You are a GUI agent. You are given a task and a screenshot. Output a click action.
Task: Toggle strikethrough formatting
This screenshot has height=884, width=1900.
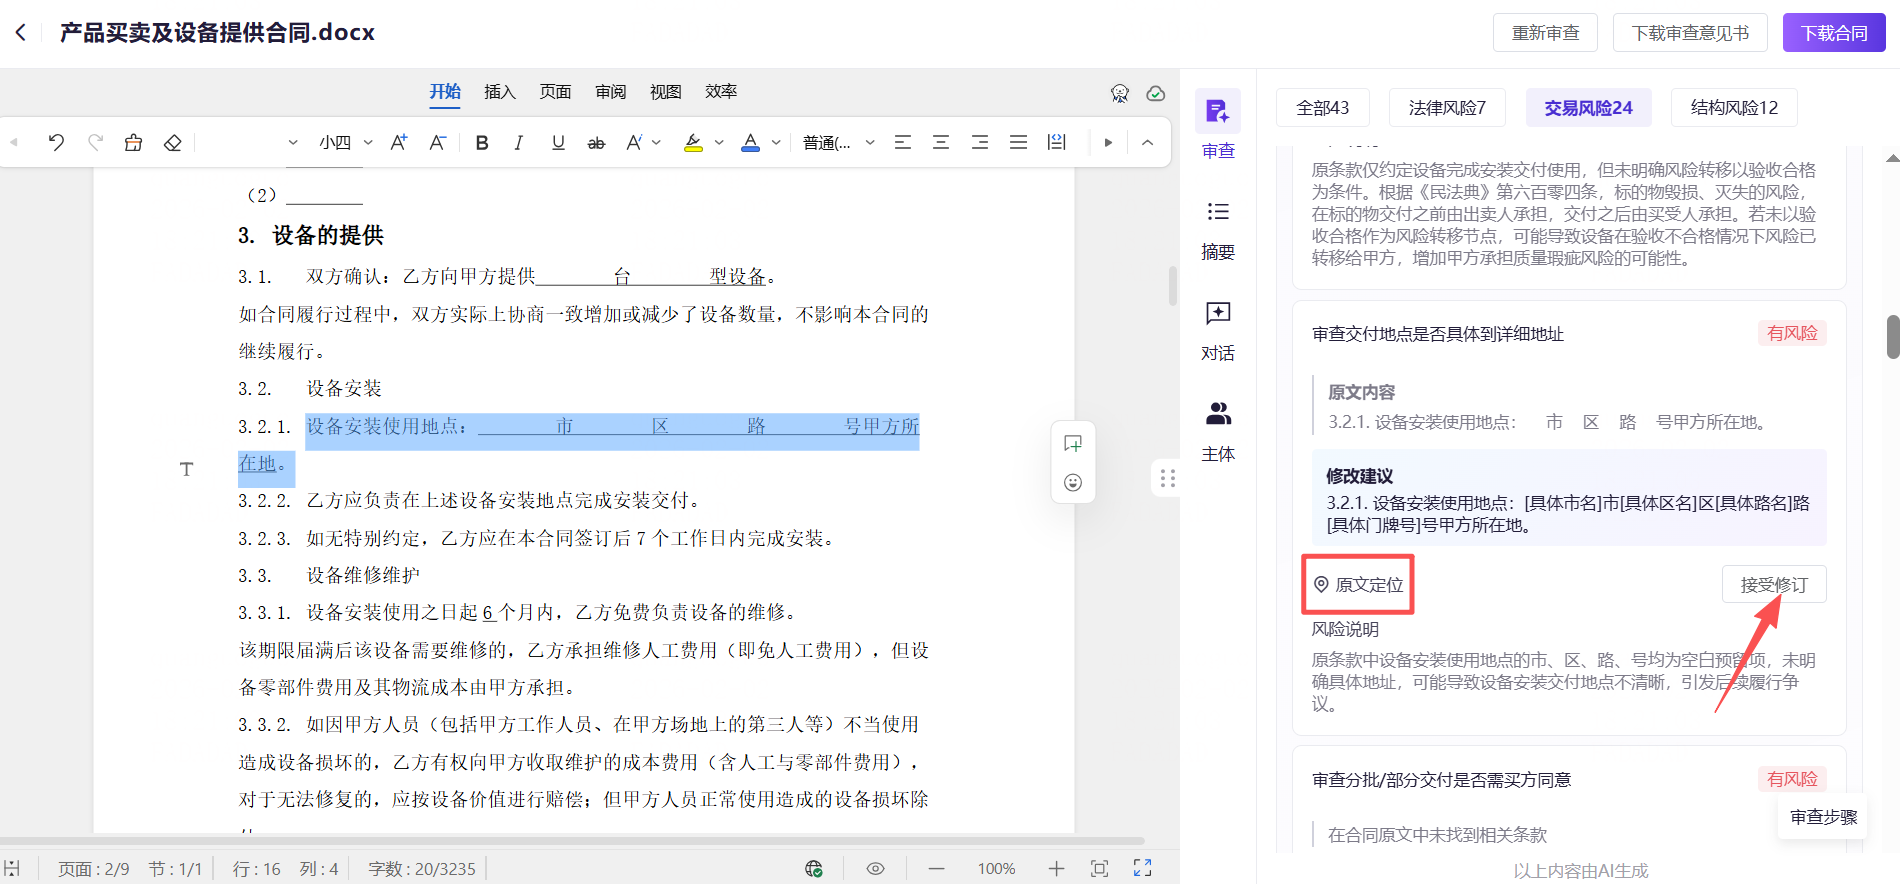tap(596, 143)
